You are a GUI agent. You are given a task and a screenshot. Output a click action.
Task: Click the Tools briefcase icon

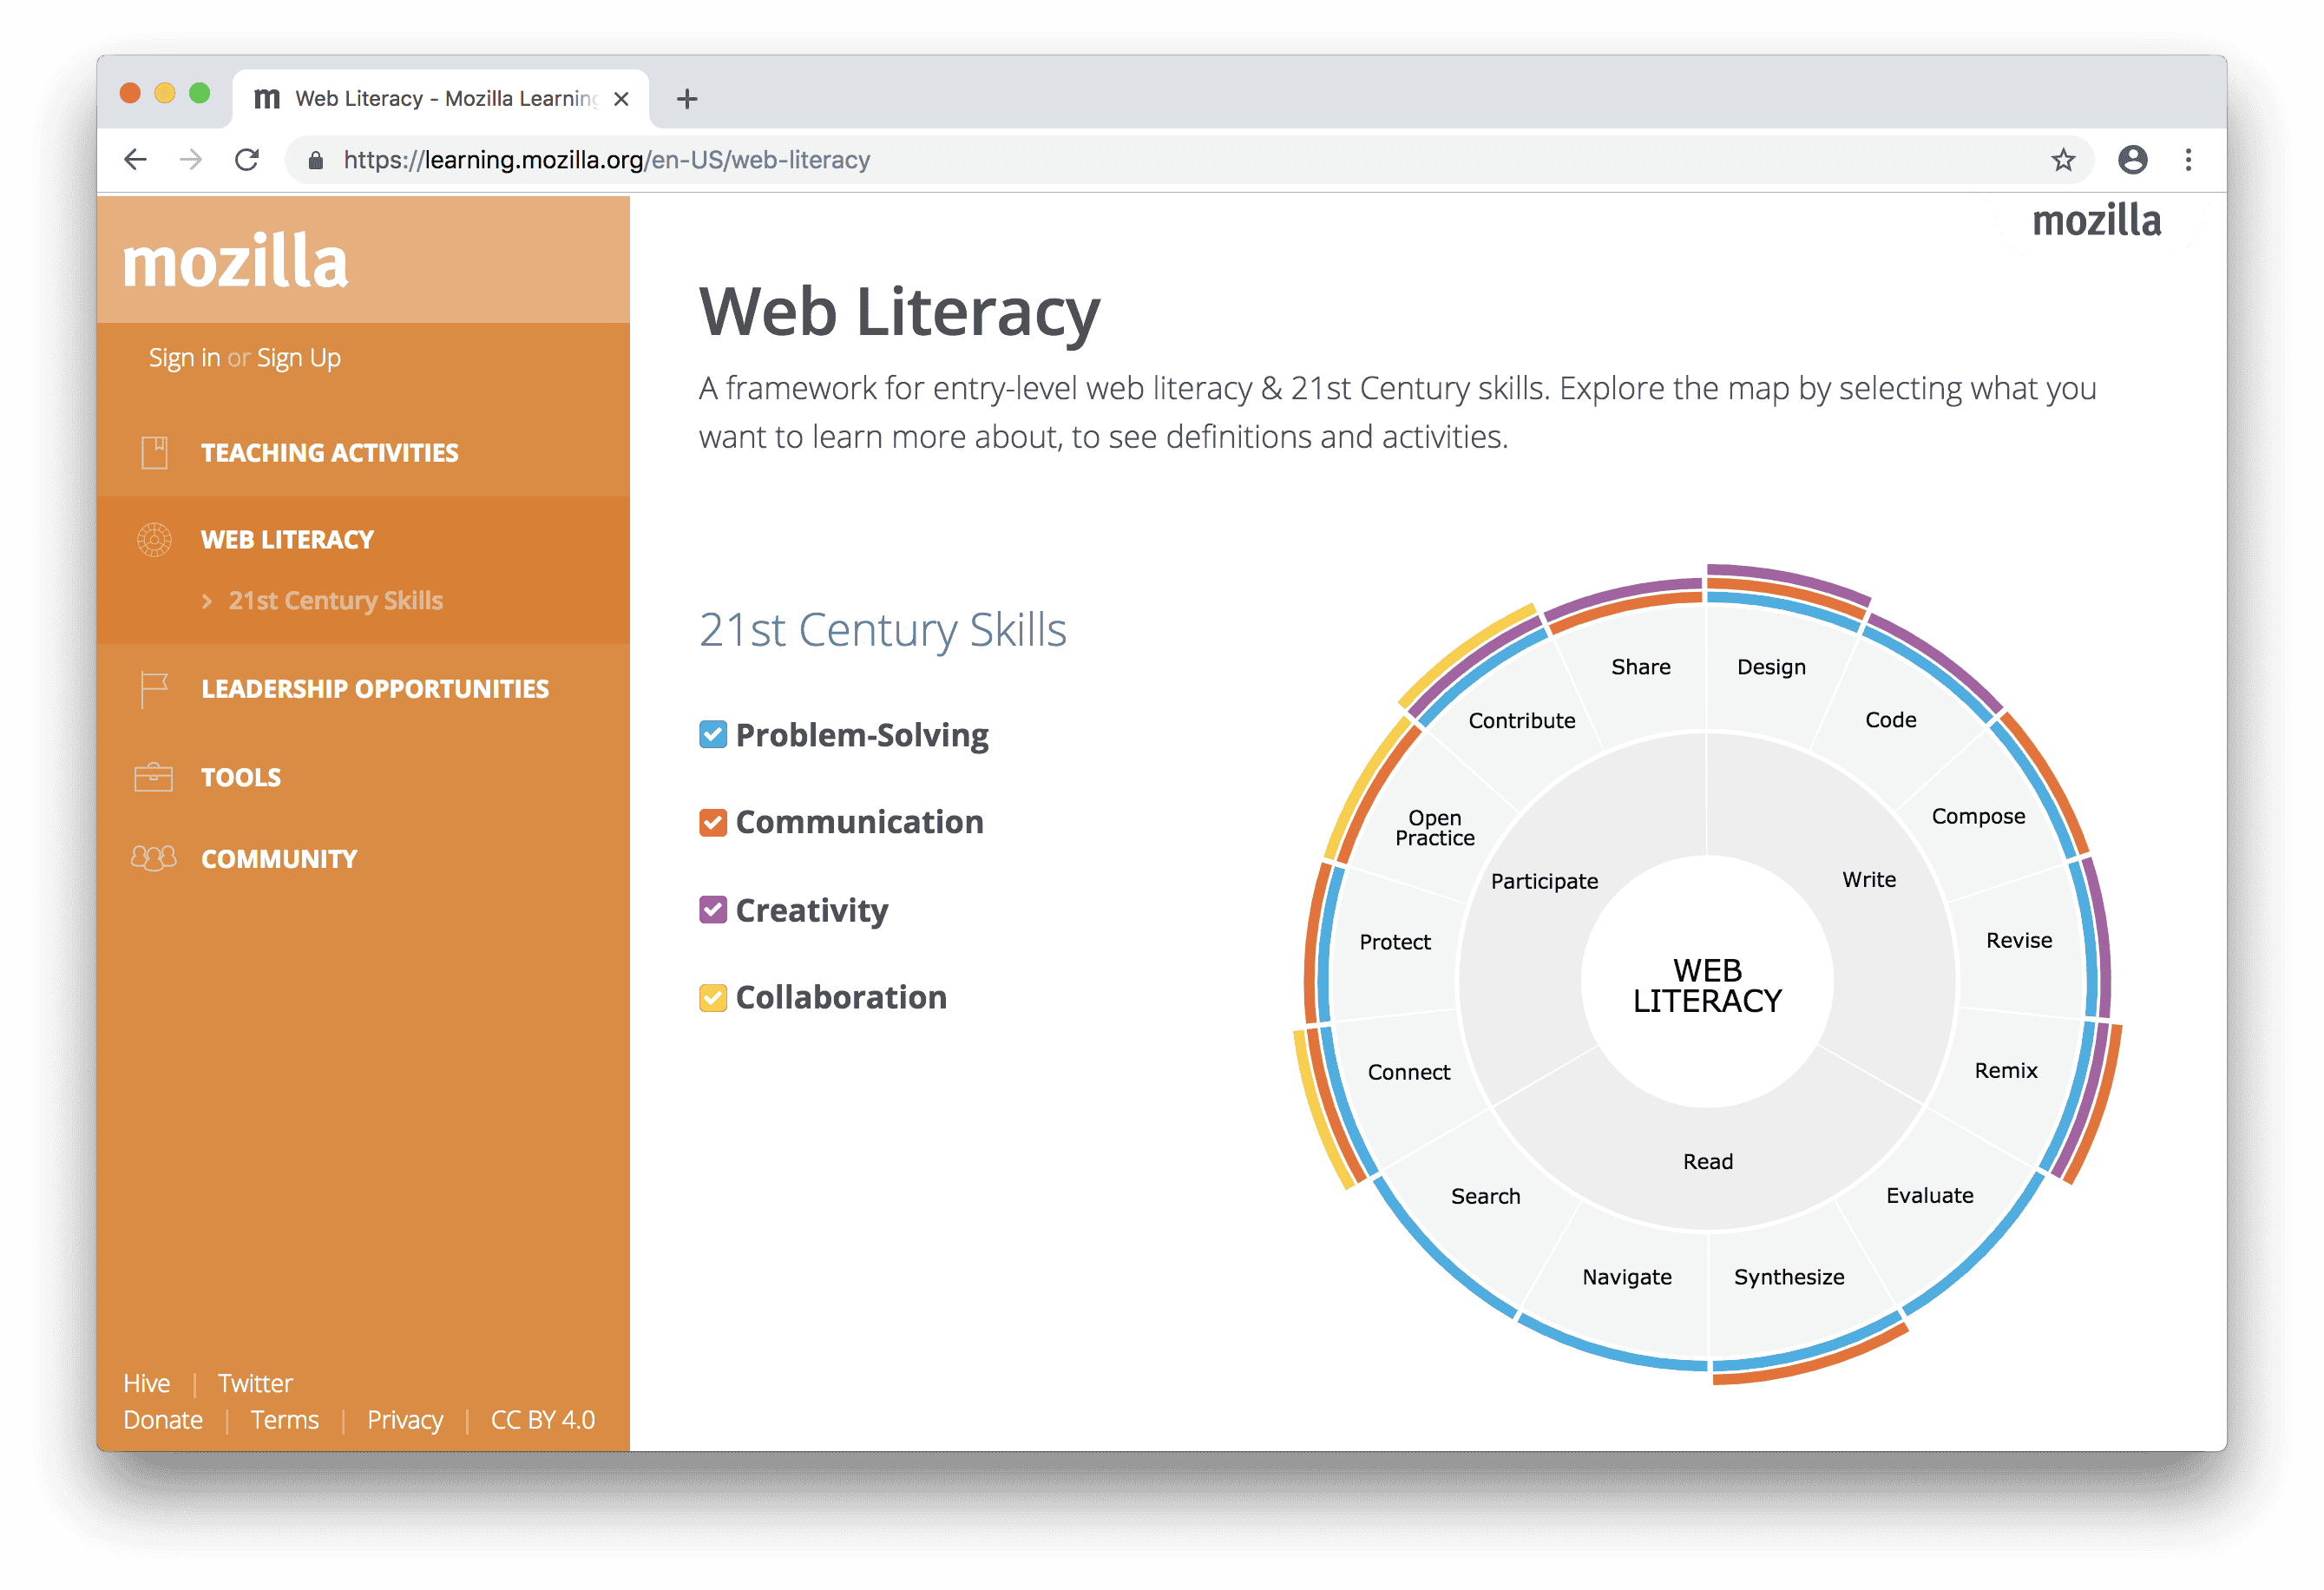(x=154, y=777)
